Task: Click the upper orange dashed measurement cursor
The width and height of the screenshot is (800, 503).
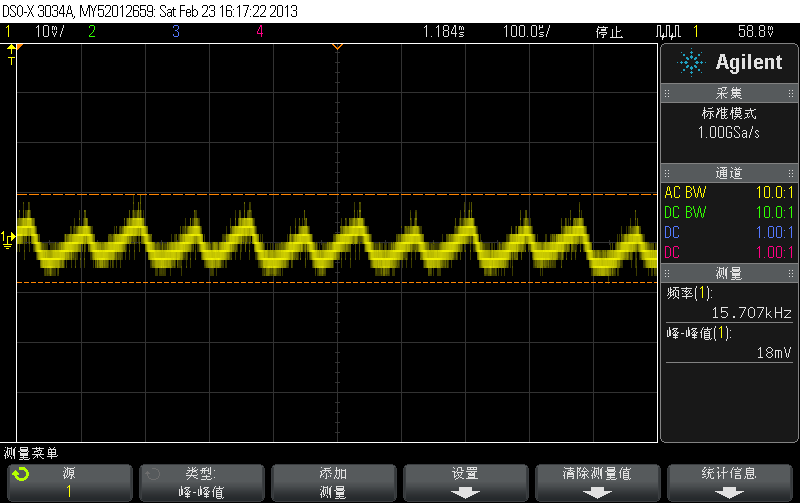Action: [337, 194]
